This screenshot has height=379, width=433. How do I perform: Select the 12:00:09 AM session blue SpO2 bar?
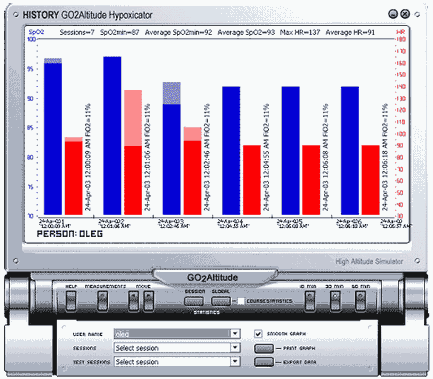pyautogui.click(x=53, y=137)
